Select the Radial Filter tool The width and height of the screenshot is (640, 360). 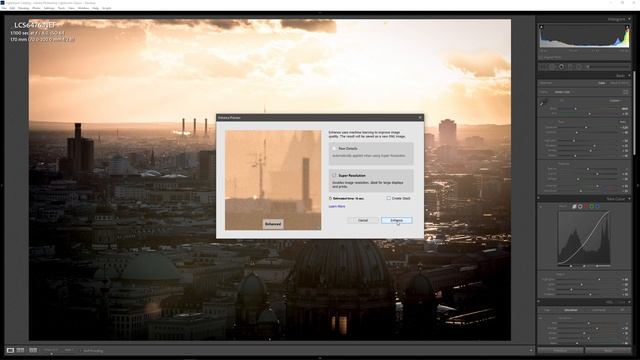[x=579, y=67]
